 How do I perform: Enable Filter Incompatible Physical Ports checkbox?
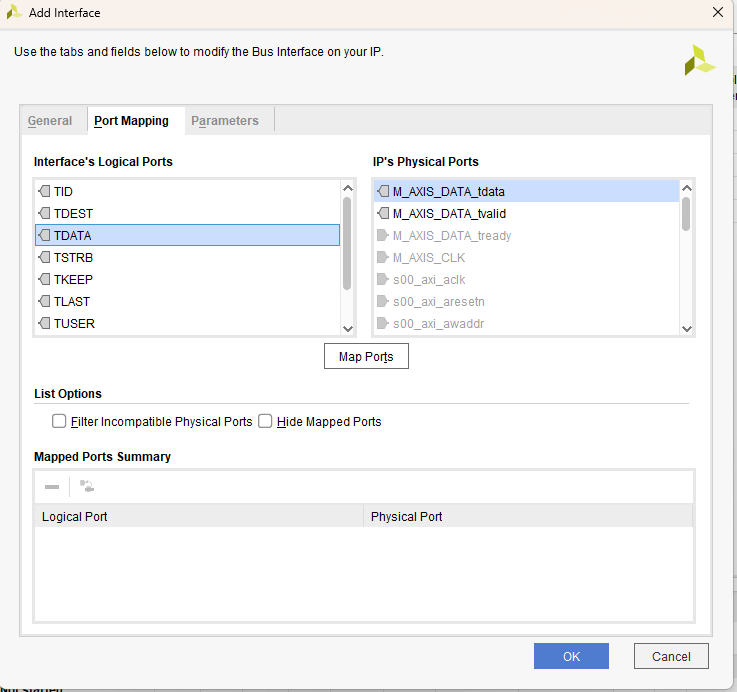tap(59, 421)
